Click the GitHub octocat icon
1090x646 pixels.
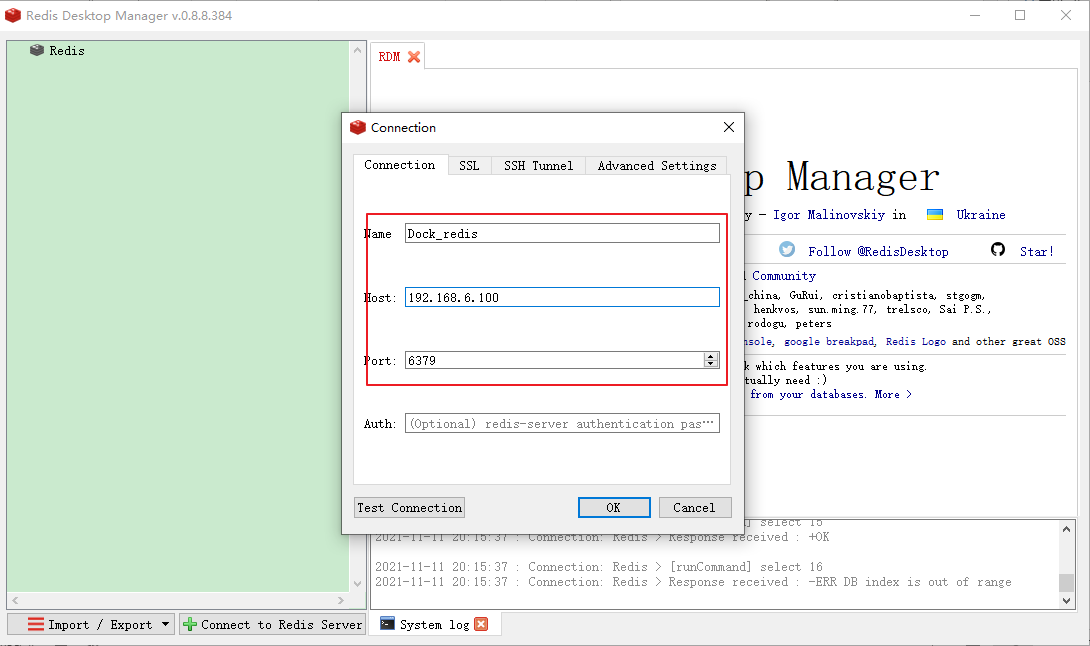pyautogui.click(x=998, y=250)
